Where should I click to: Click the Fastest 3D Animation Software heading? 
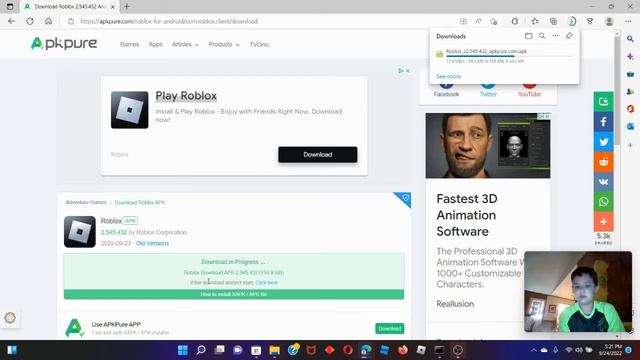pos(467,215)
